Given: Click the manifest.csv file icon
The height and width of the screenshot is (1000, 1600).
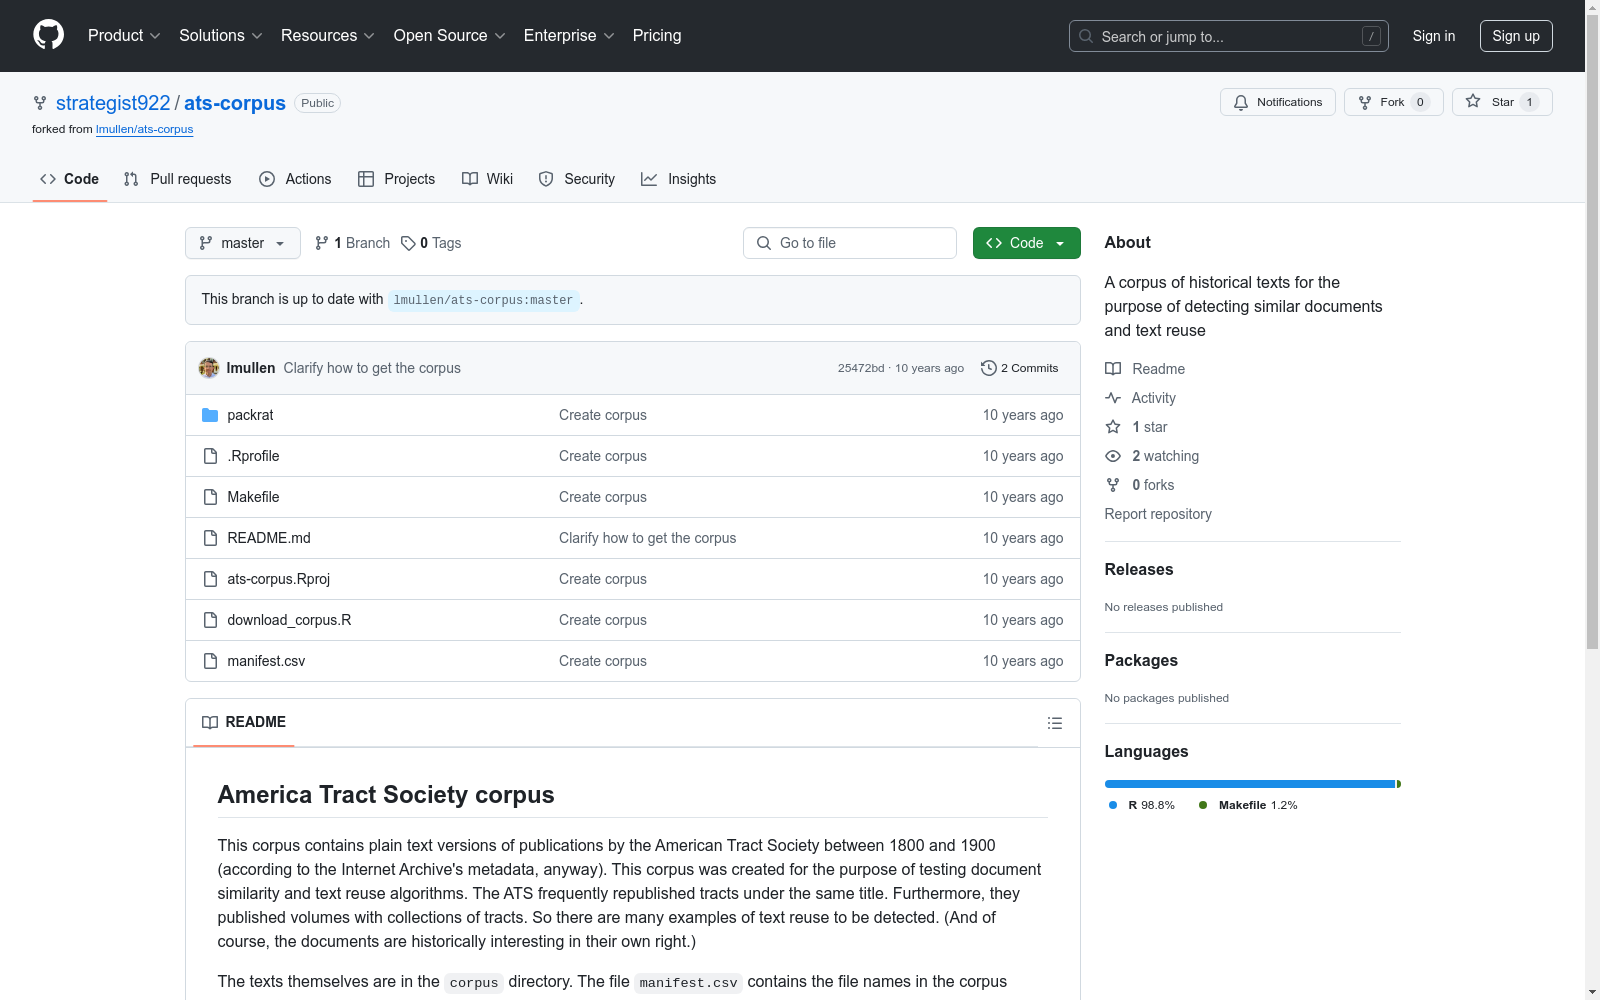Looking at the screenshot, I should [x=210, y=661].
